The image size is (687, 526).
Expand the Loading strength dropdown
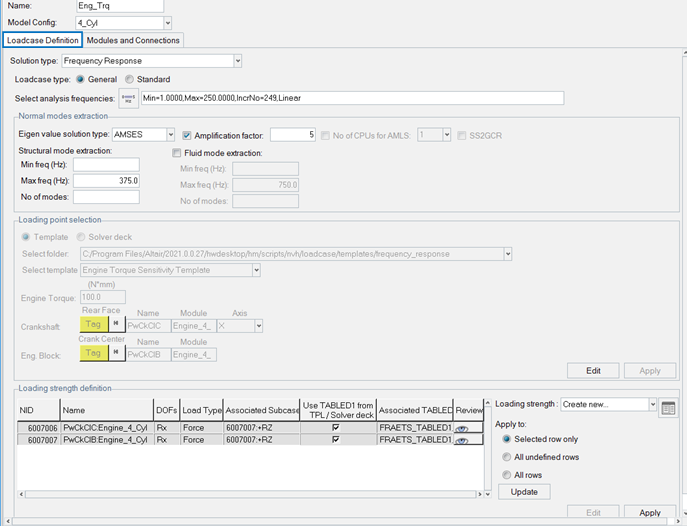click(652, 405)
